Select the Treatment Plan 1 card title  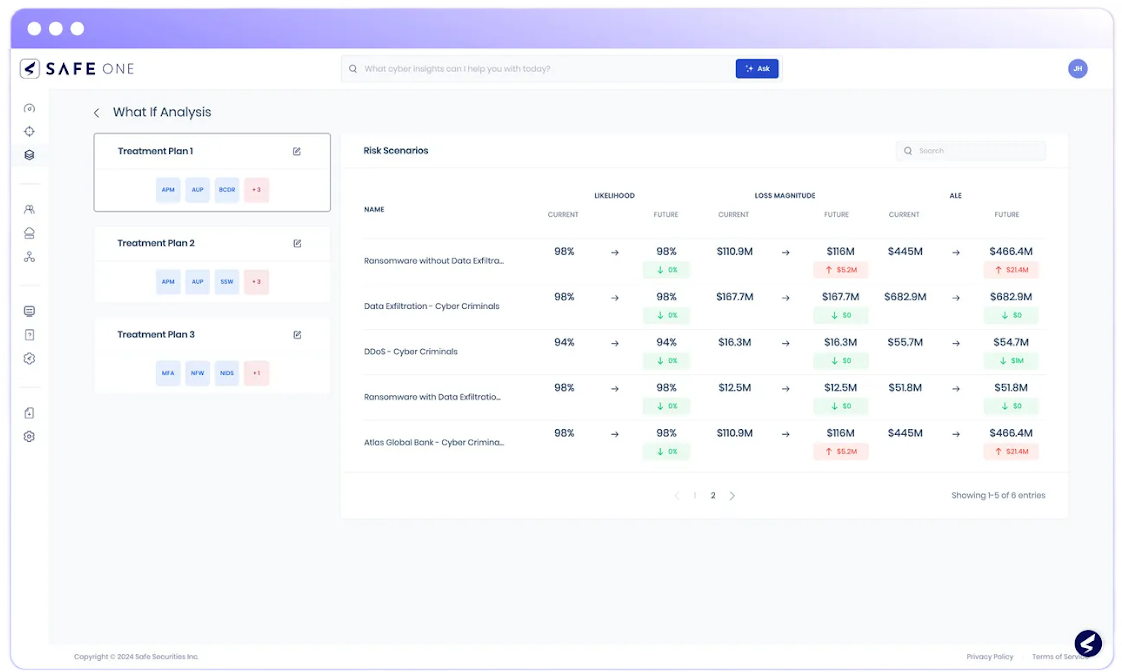[x=155, y=151]
